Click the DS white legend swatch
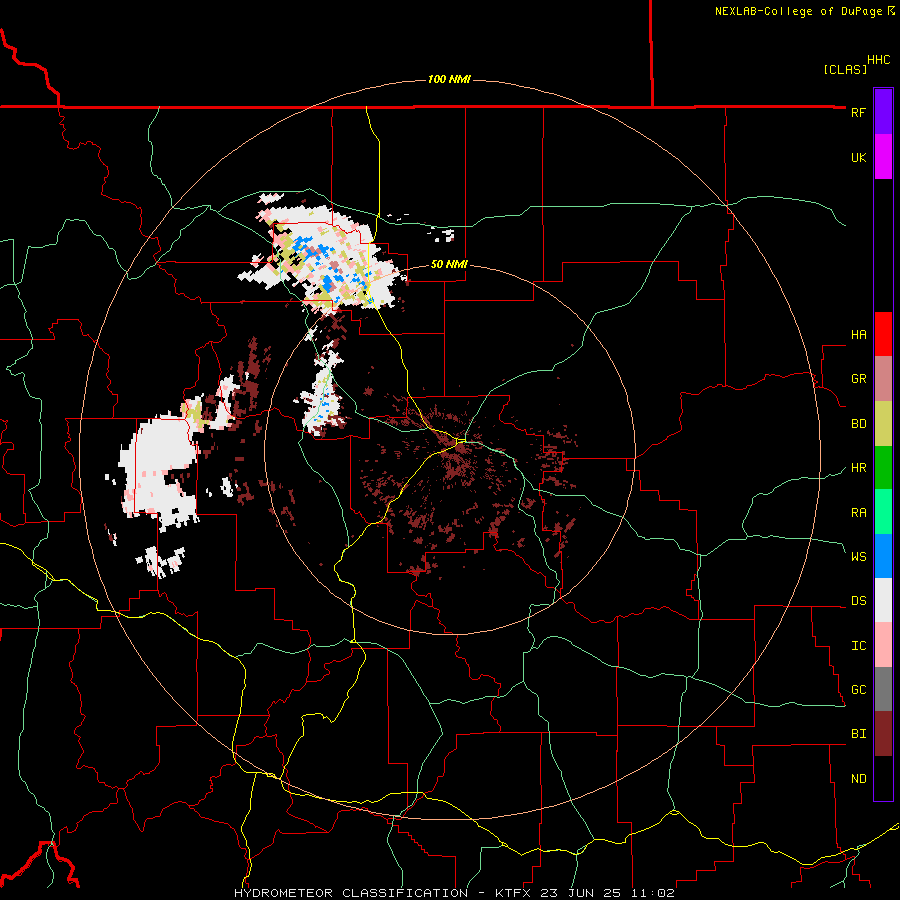Image resolution: width=900 pixels, height=900 pixels. click(x=883, y=600)
